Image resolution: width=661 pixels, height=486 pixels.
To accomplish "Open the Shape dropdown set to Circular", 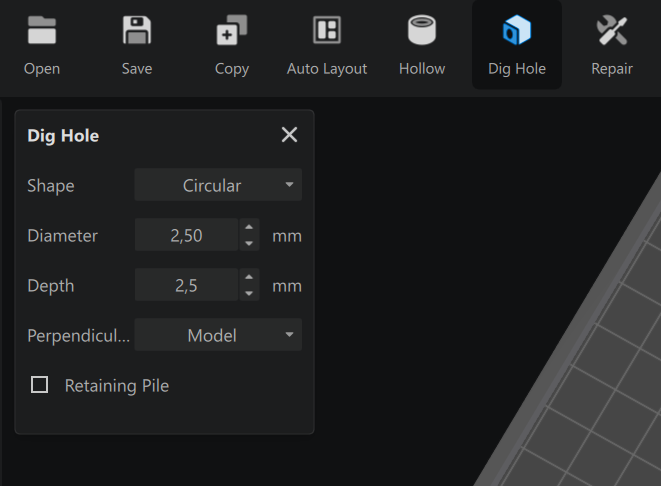I will pos(218,185).
